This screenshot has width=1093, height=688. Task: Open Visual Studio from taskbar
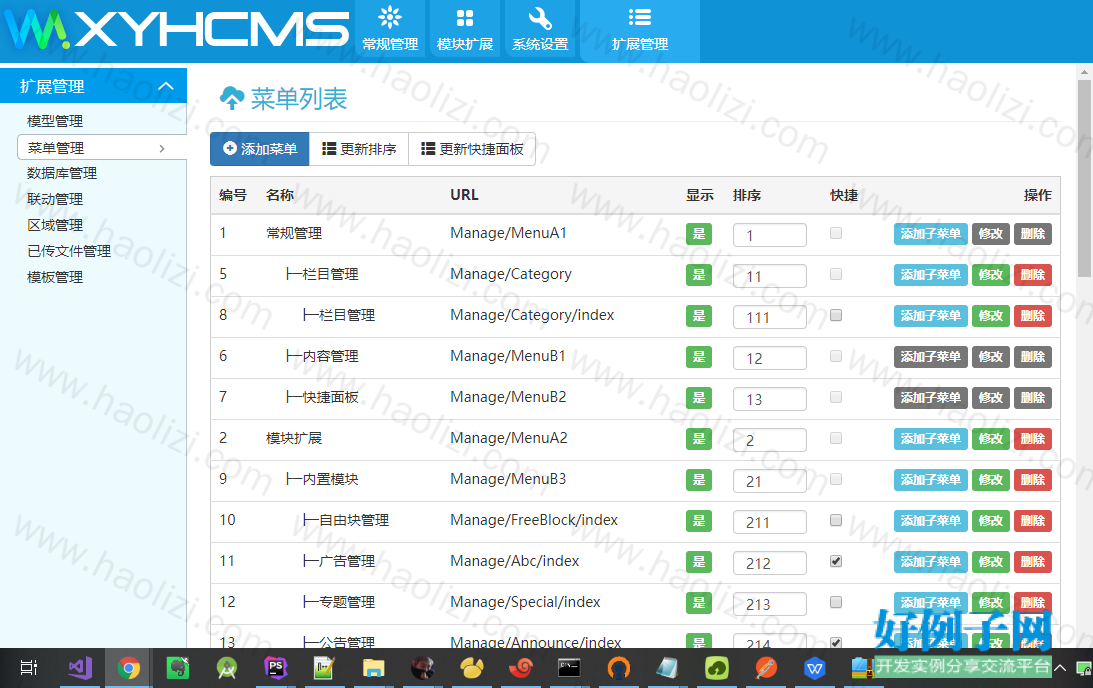pos(79,668)
